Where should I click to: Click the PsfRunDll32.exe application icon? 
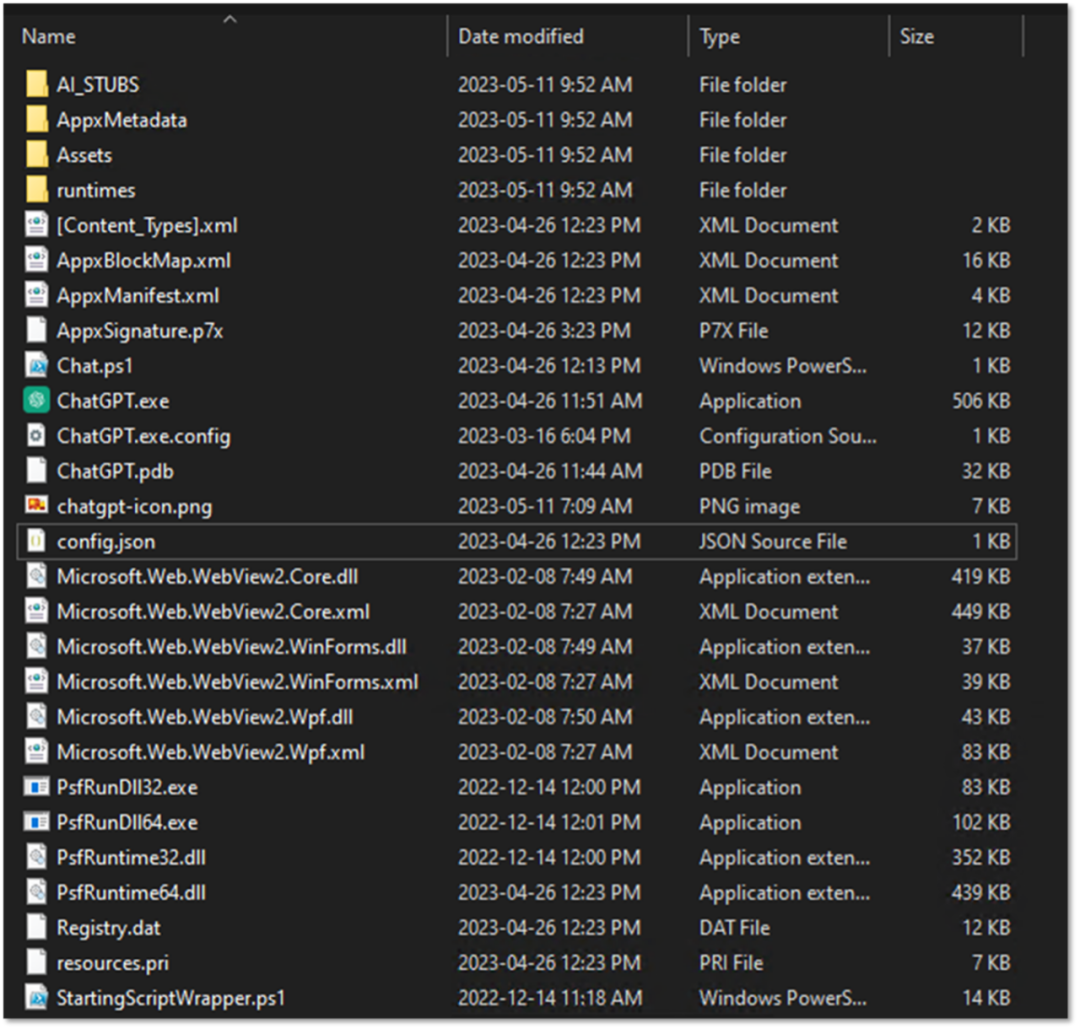(x=37, y=787)
